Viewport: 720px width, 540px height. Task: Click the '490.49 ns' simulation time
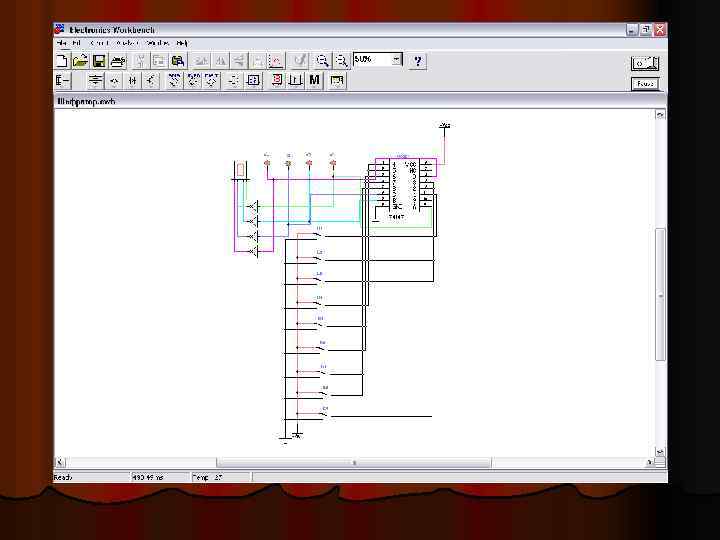tap(147, 478)
